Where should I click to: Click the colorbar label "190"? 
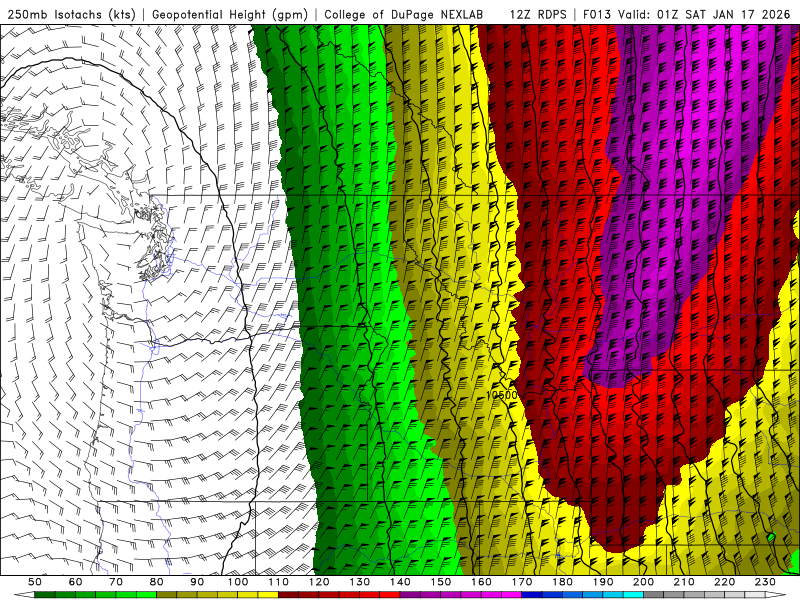pyautogui.click(x=603, y=582)
